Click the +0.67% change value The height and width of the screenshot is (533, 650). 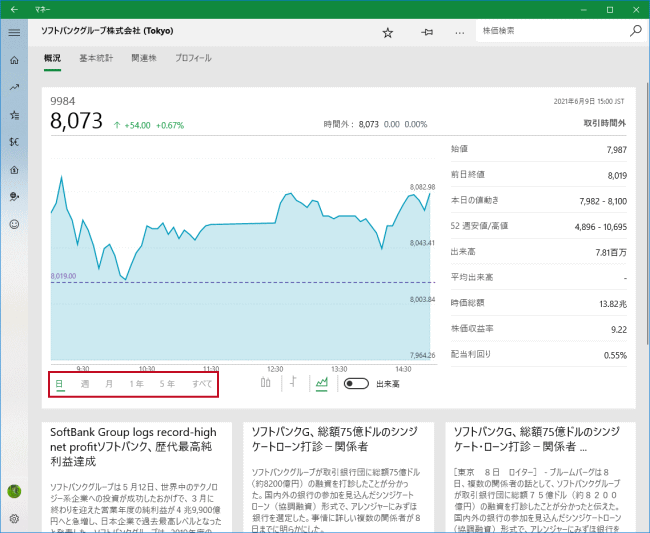coord(170,125)
